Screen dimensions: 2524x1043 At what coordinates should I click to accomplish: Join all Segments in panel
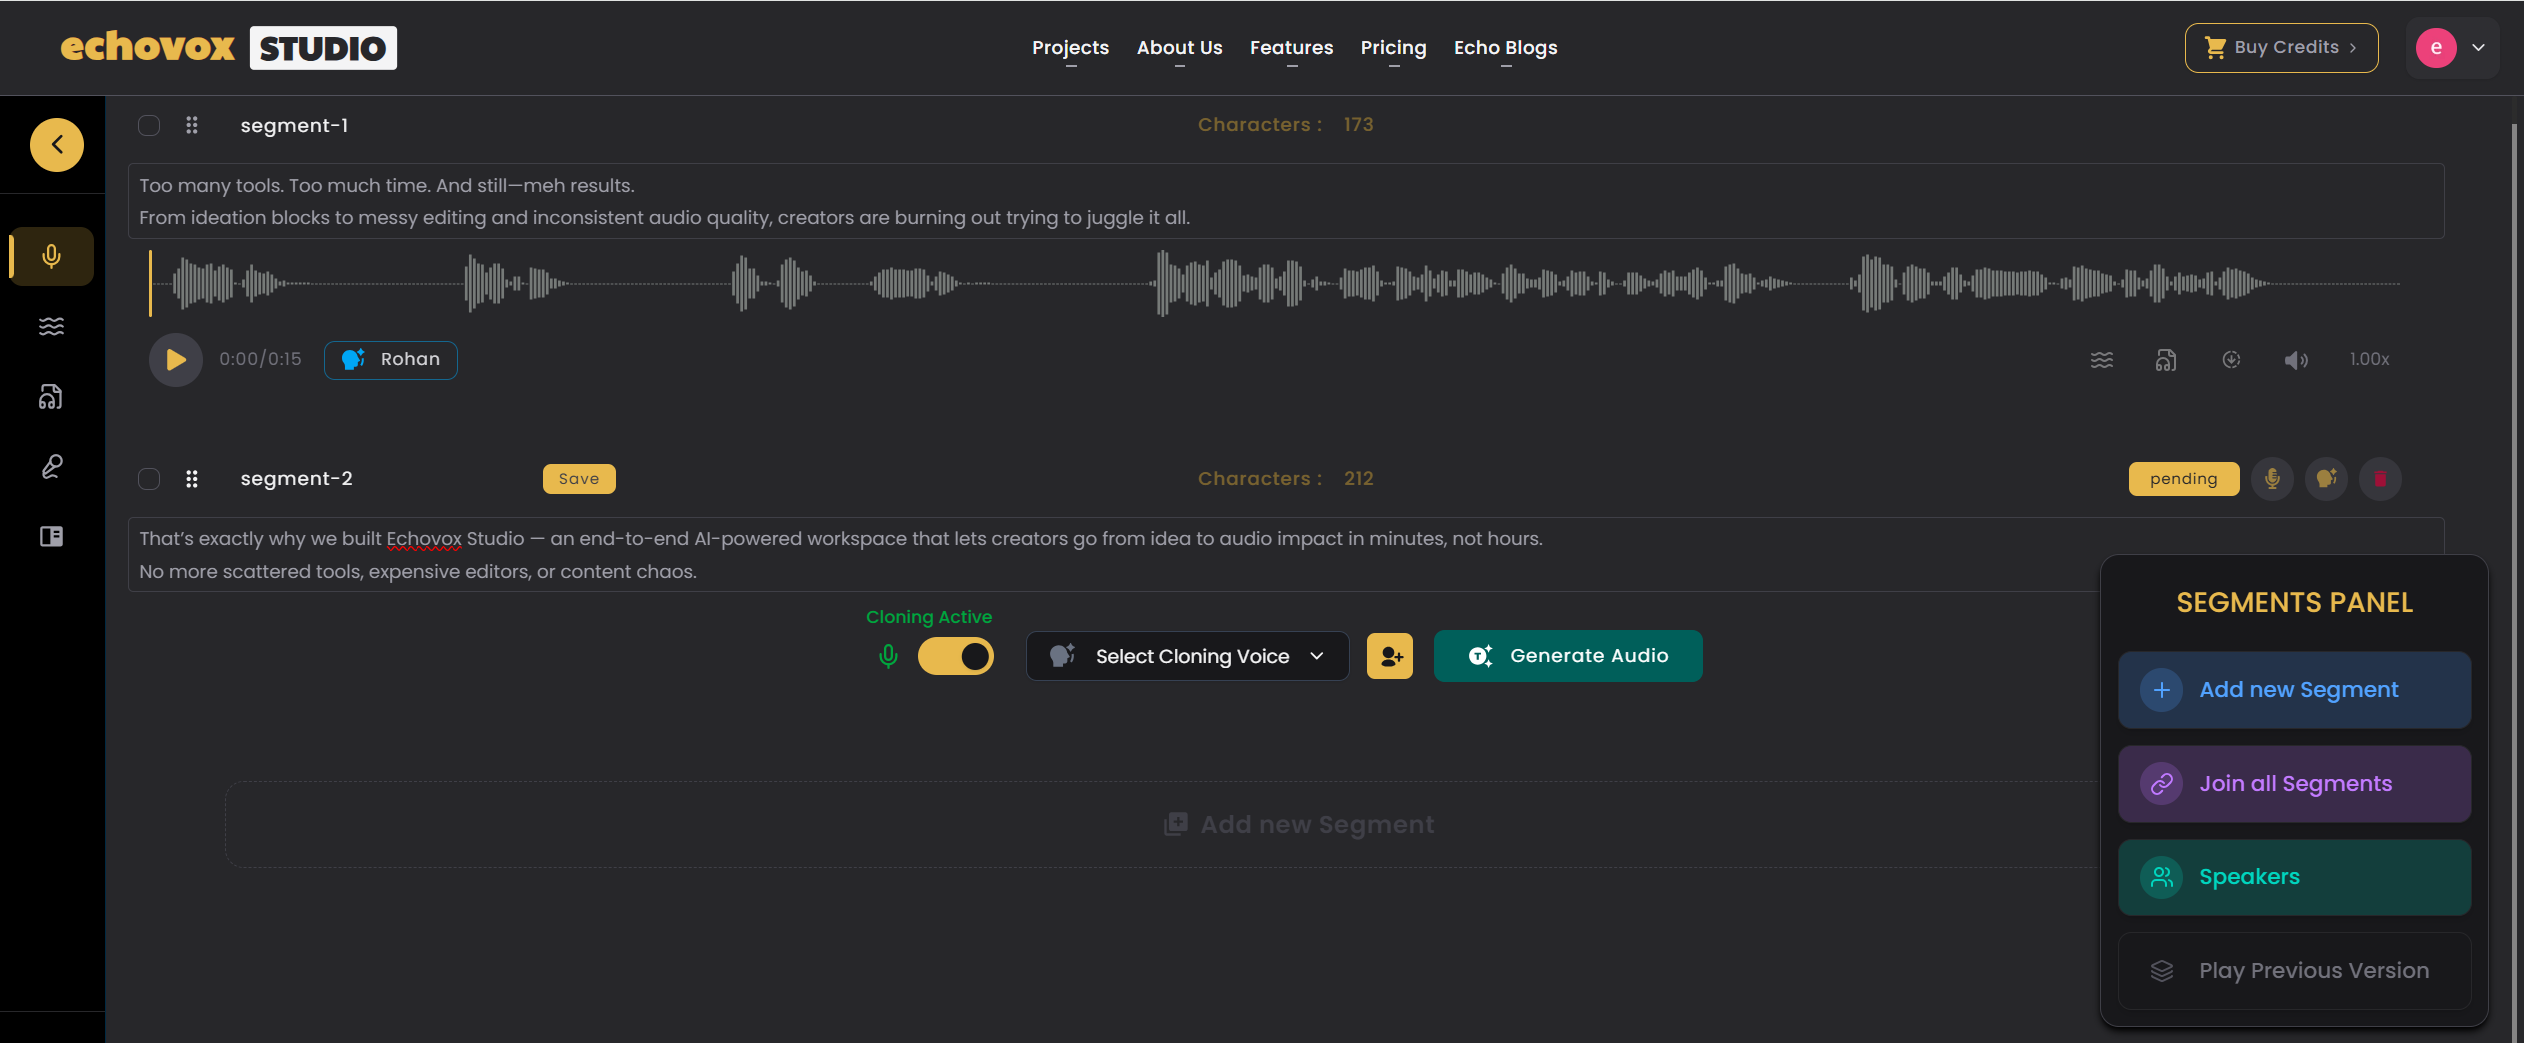2294,784
